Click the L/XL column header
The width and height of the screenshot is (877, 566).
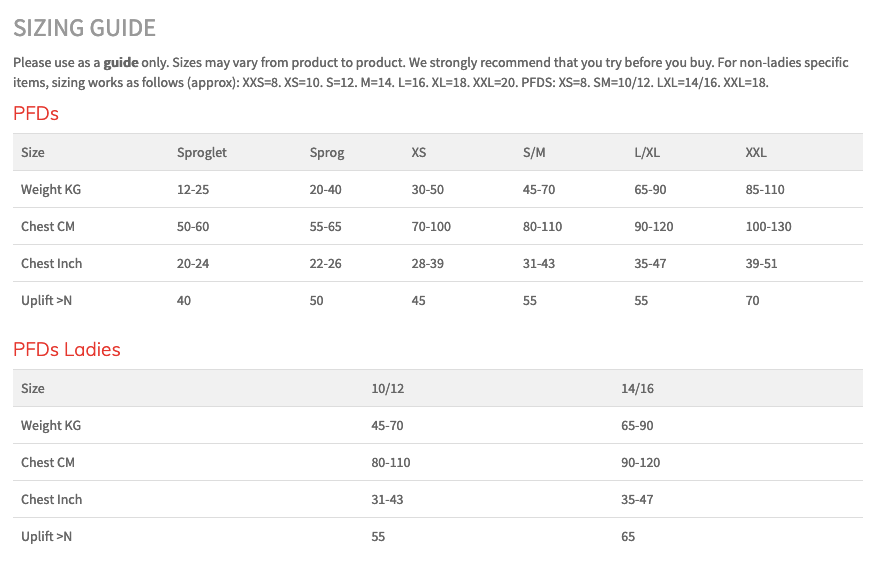[647, 152]
